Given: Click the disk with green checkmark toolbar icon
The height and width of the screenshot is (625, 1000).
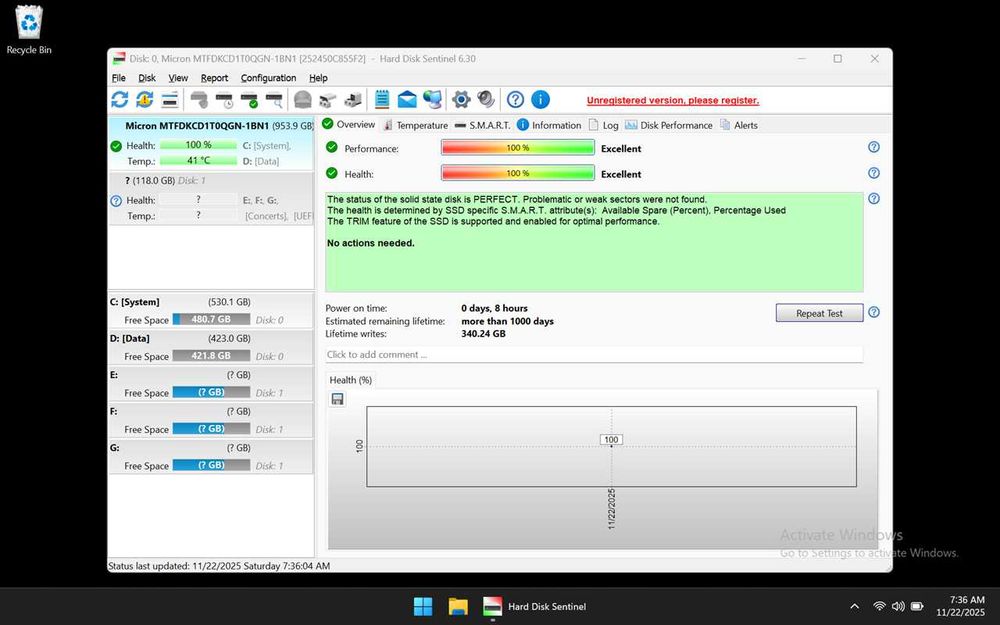Looking at the screenshot, I should pos(249,99).
